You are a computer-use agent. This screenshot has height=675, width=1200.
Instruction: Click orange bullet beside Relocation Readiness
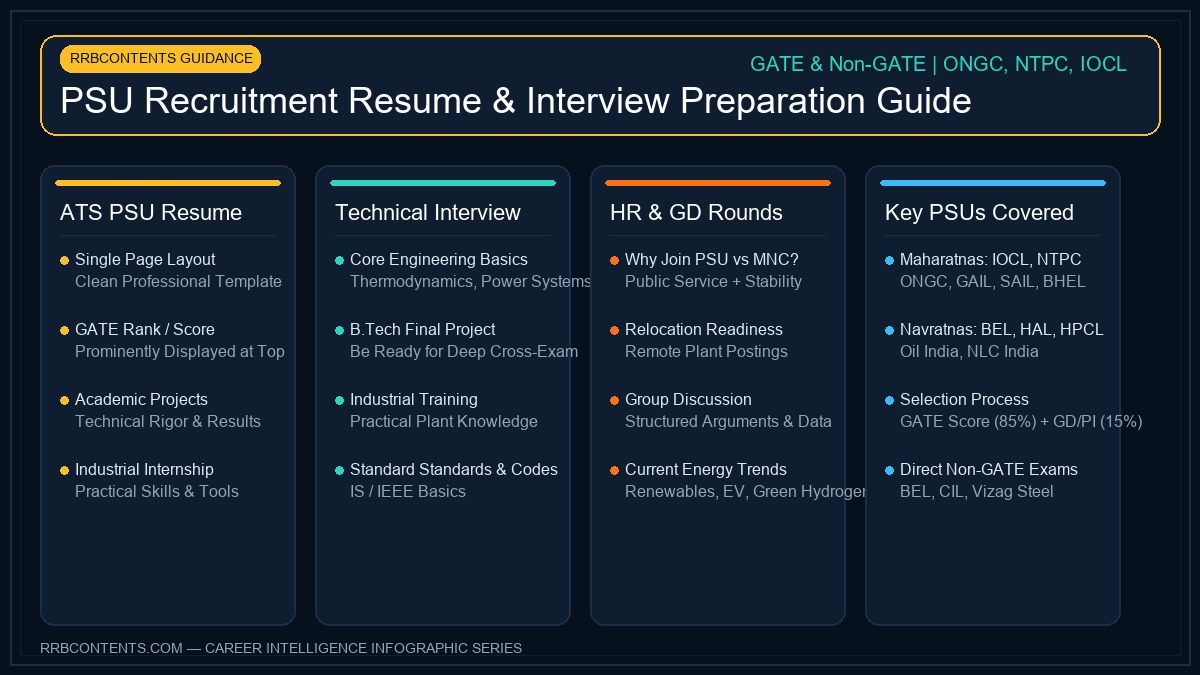click(614, 330)
